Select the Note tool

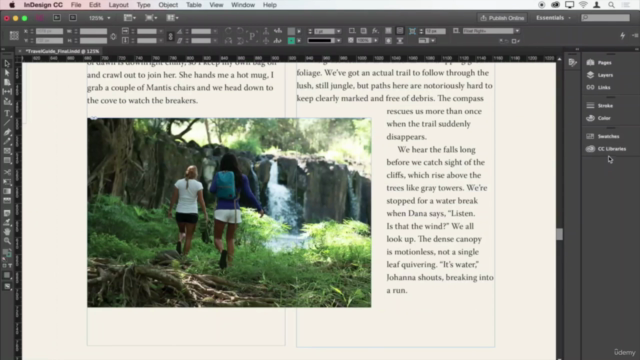7,213
